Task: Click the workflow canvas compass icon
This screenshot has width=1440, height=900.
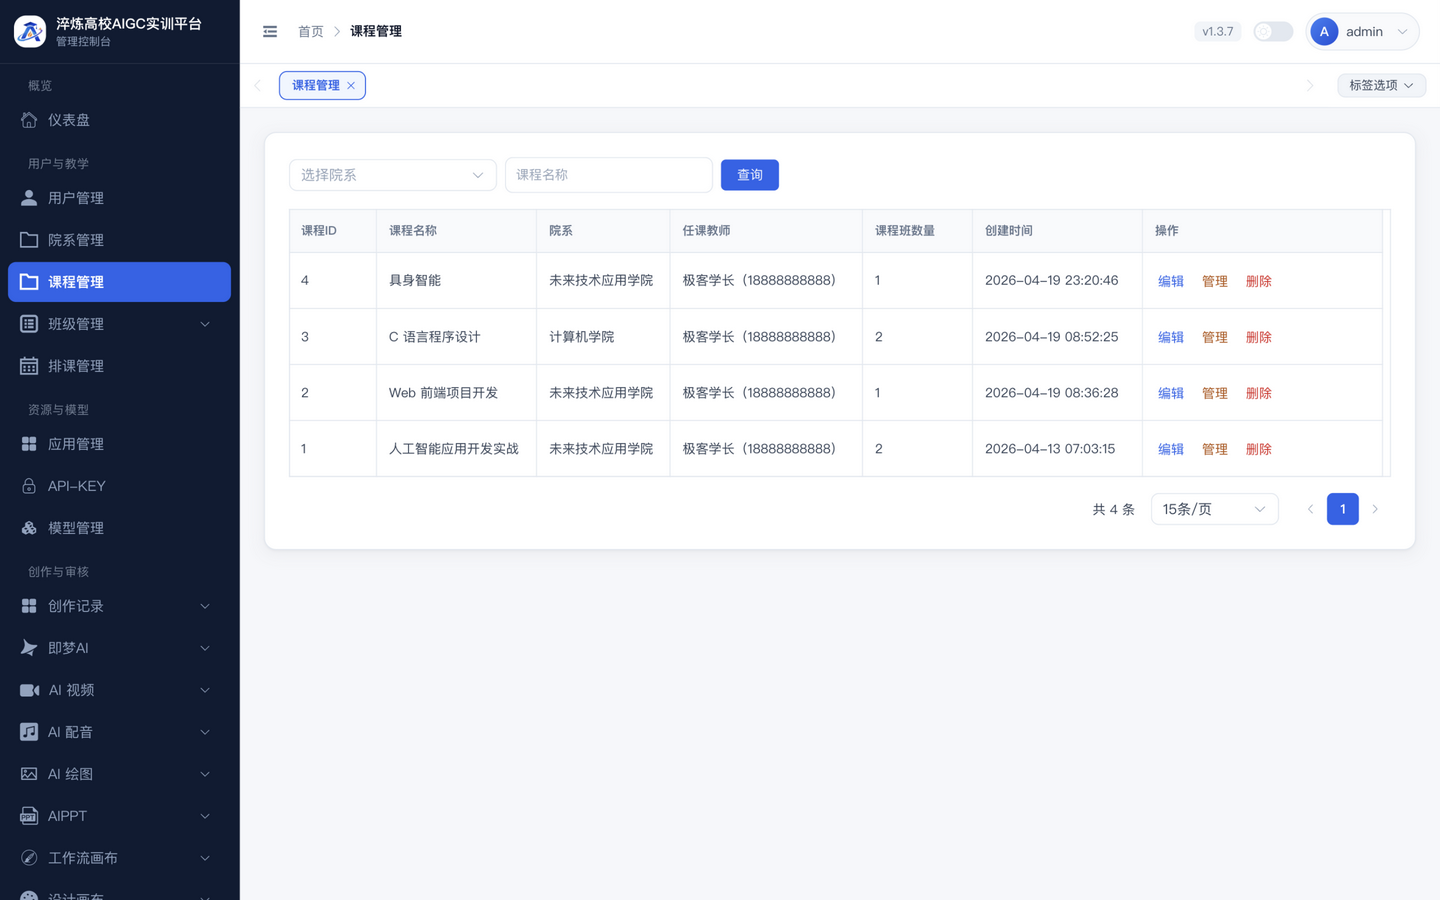Action: [29, 858]
